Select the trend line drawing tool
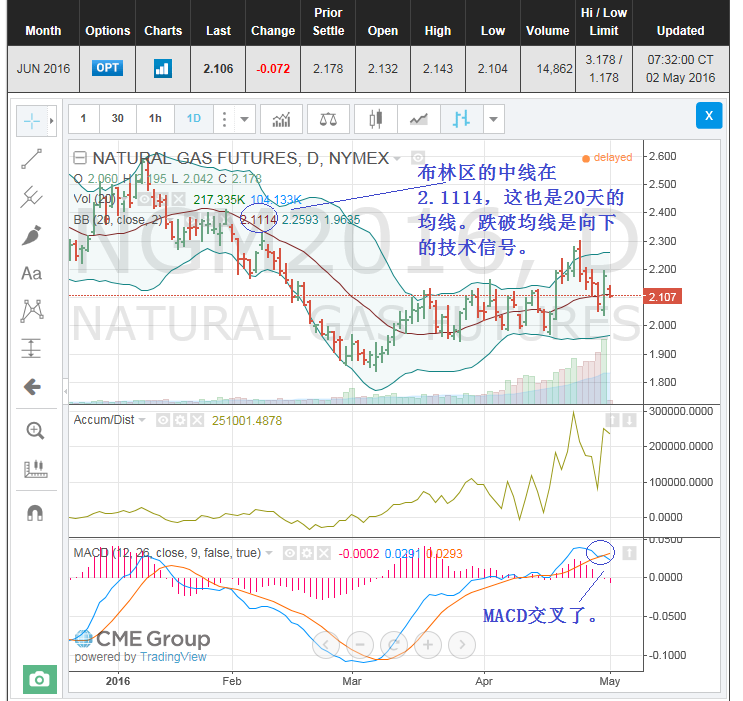Viewport: 743px width, 701px height. point(32,158)
